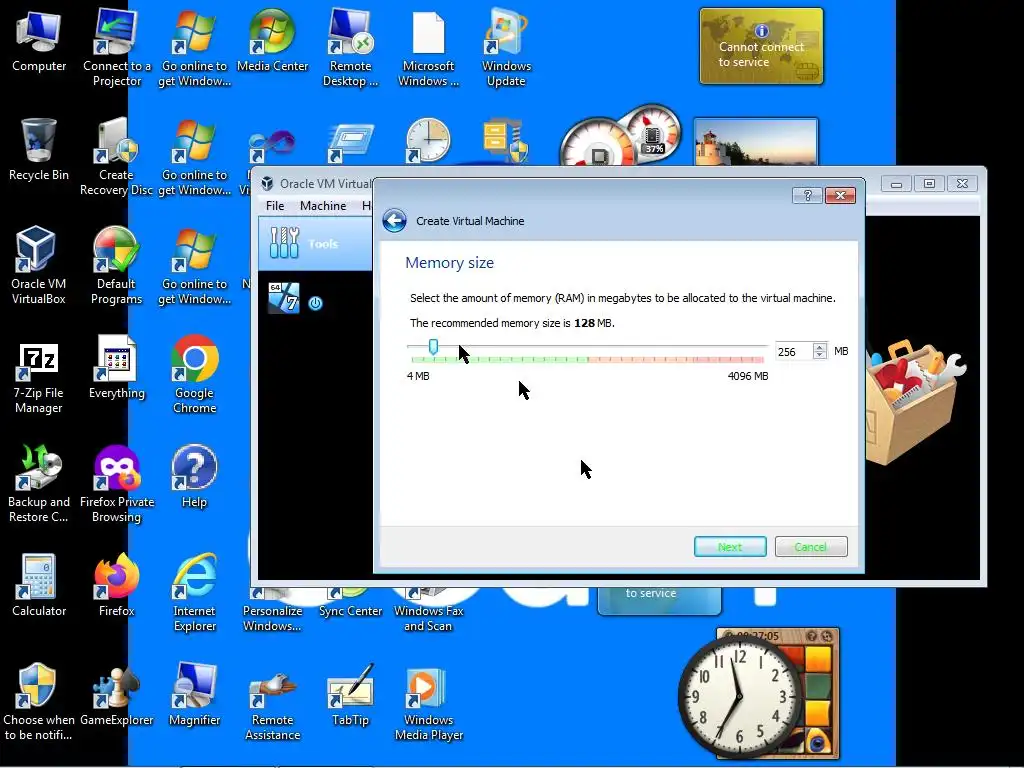
Task: Click the analog clock desktop gadget
Action: (x=739, y=697)
